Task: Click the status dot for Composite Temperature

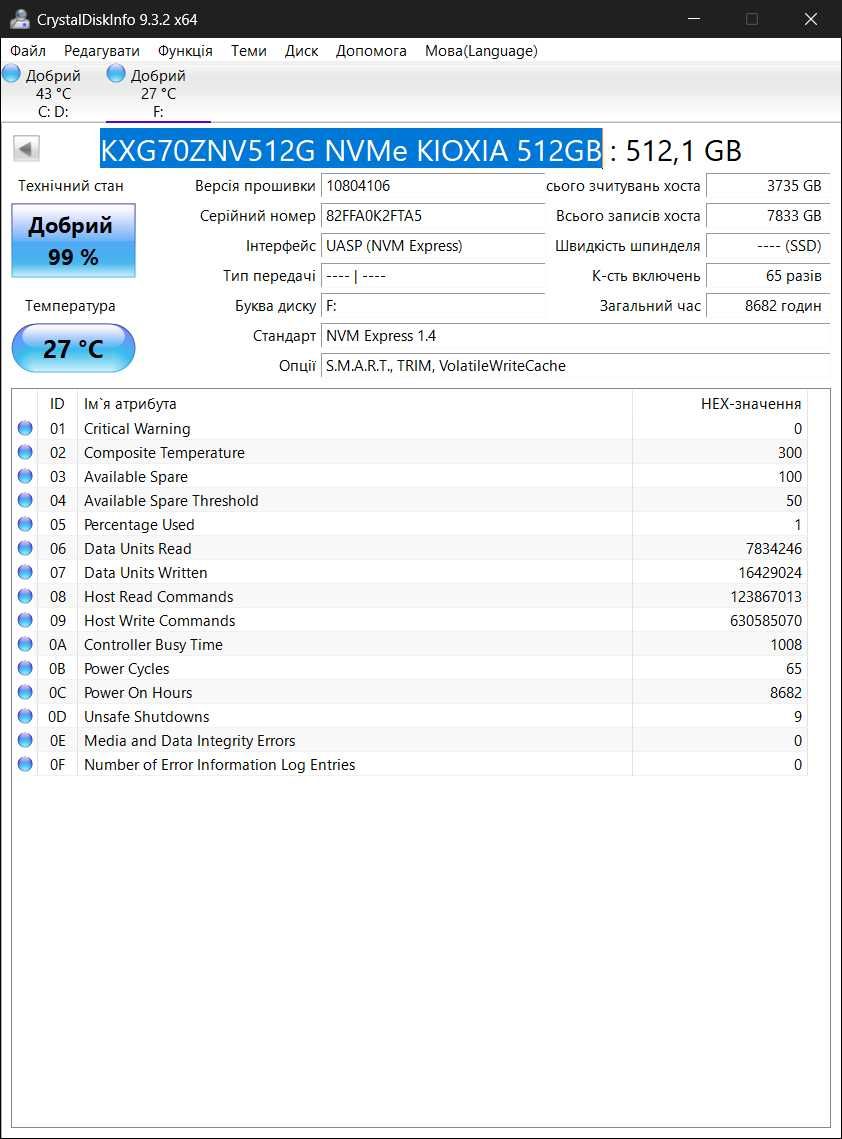Action: point(25,452)
